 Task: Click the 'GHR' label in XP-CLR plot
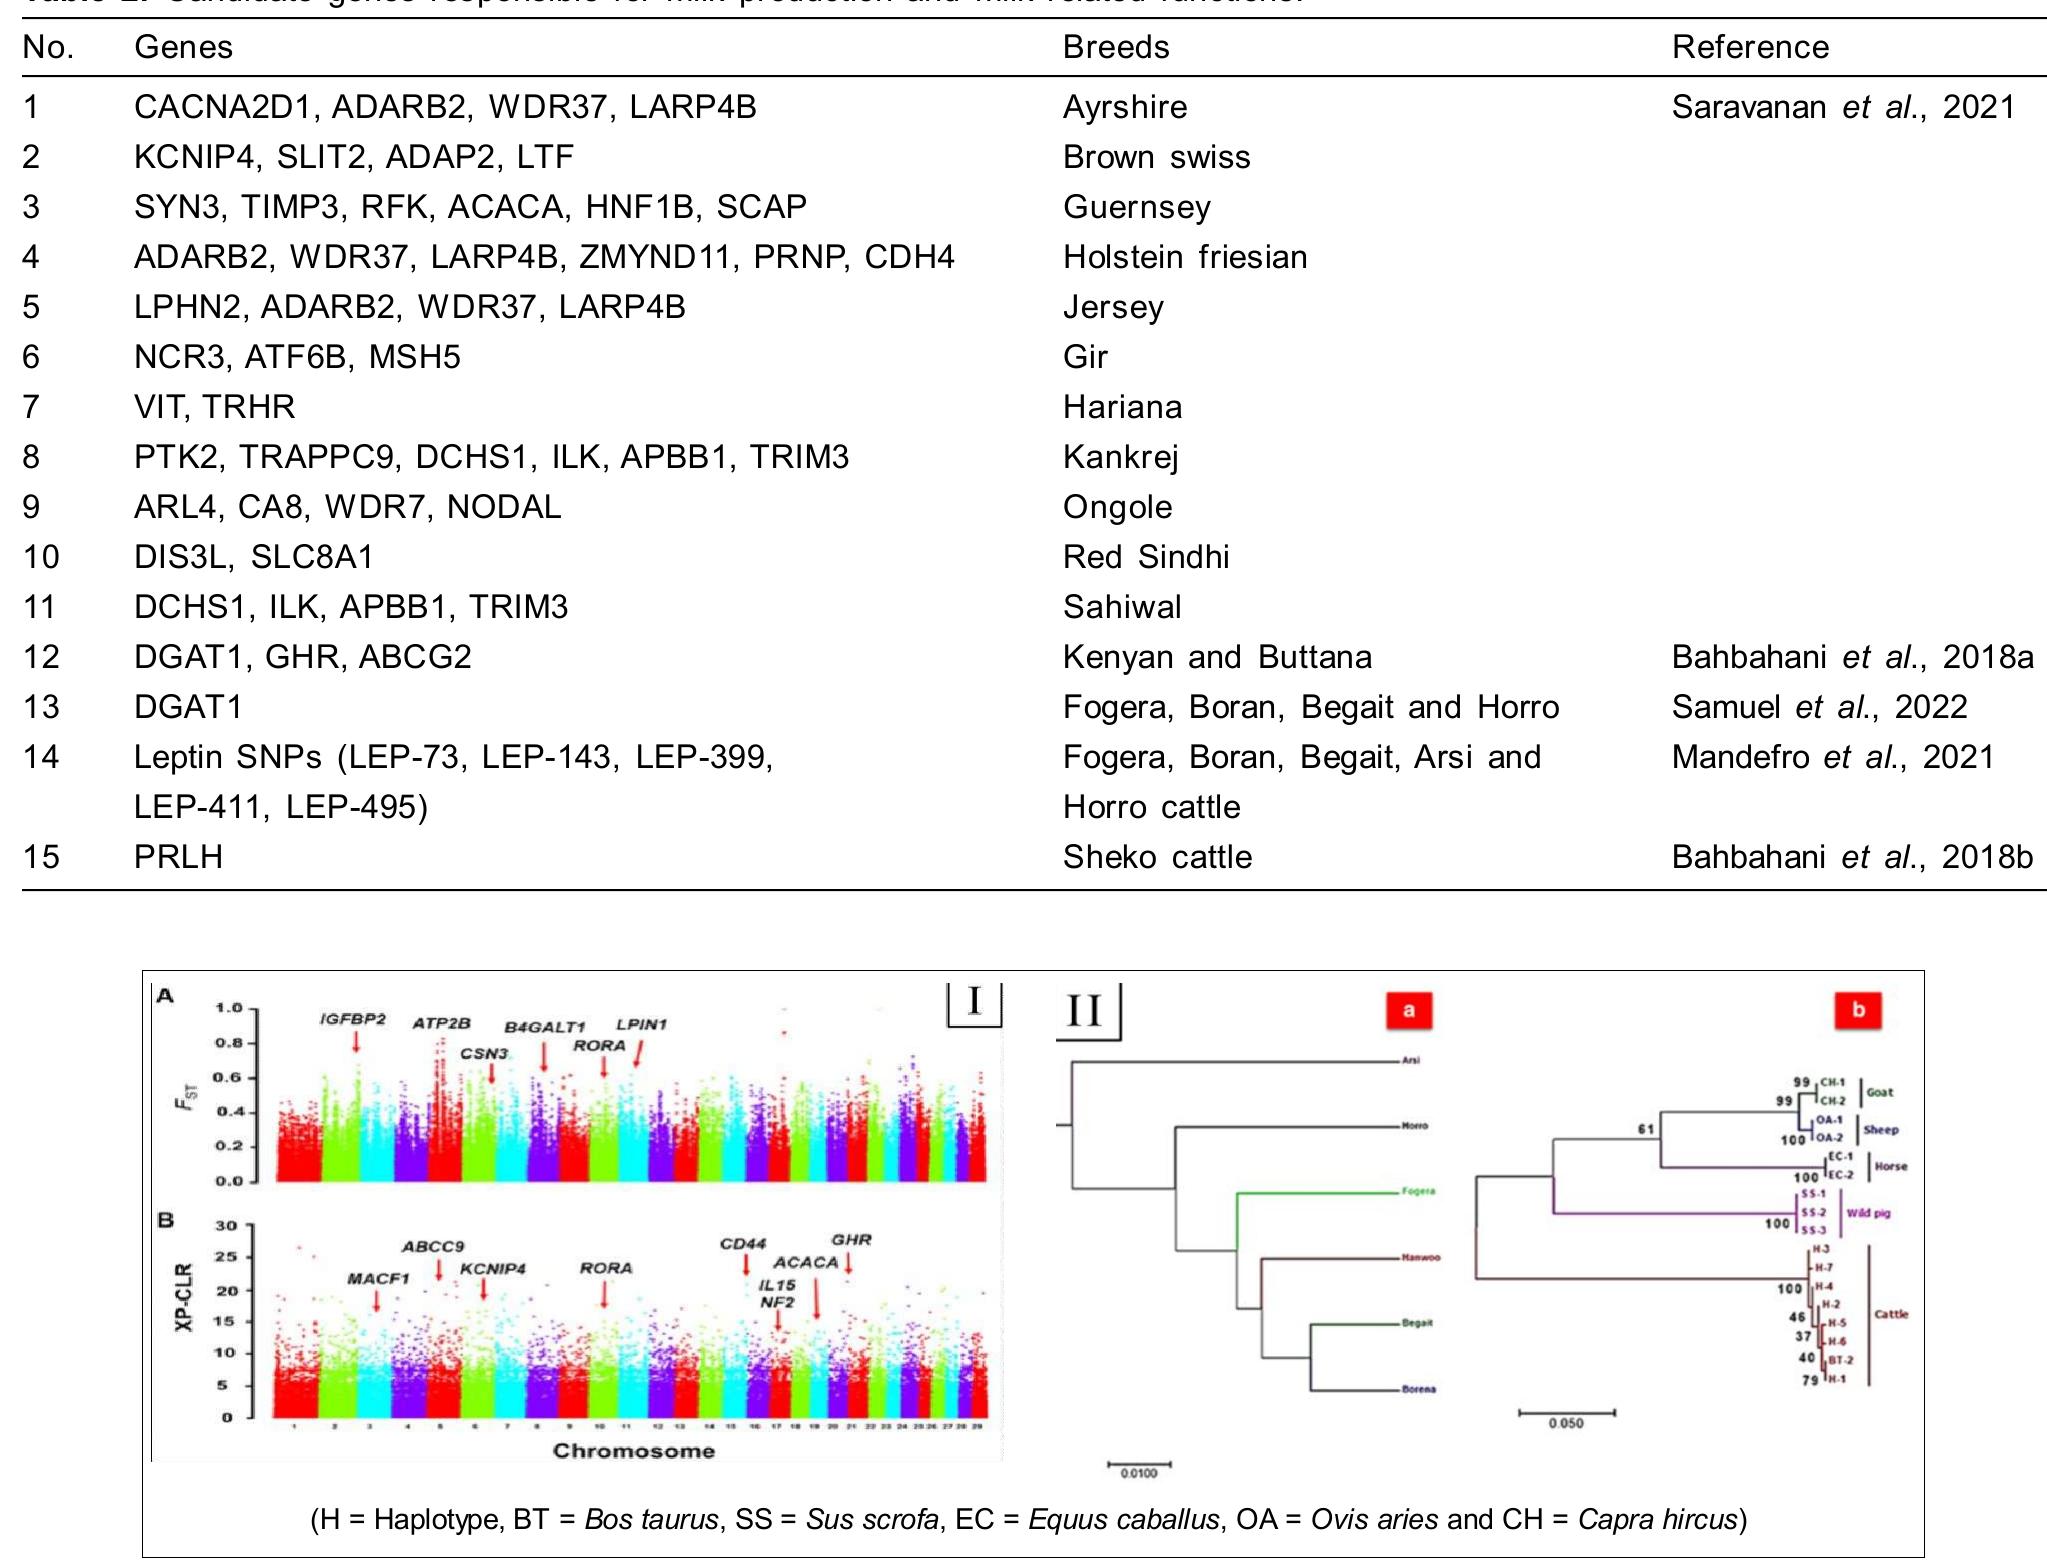click(x=851, y=1240)
